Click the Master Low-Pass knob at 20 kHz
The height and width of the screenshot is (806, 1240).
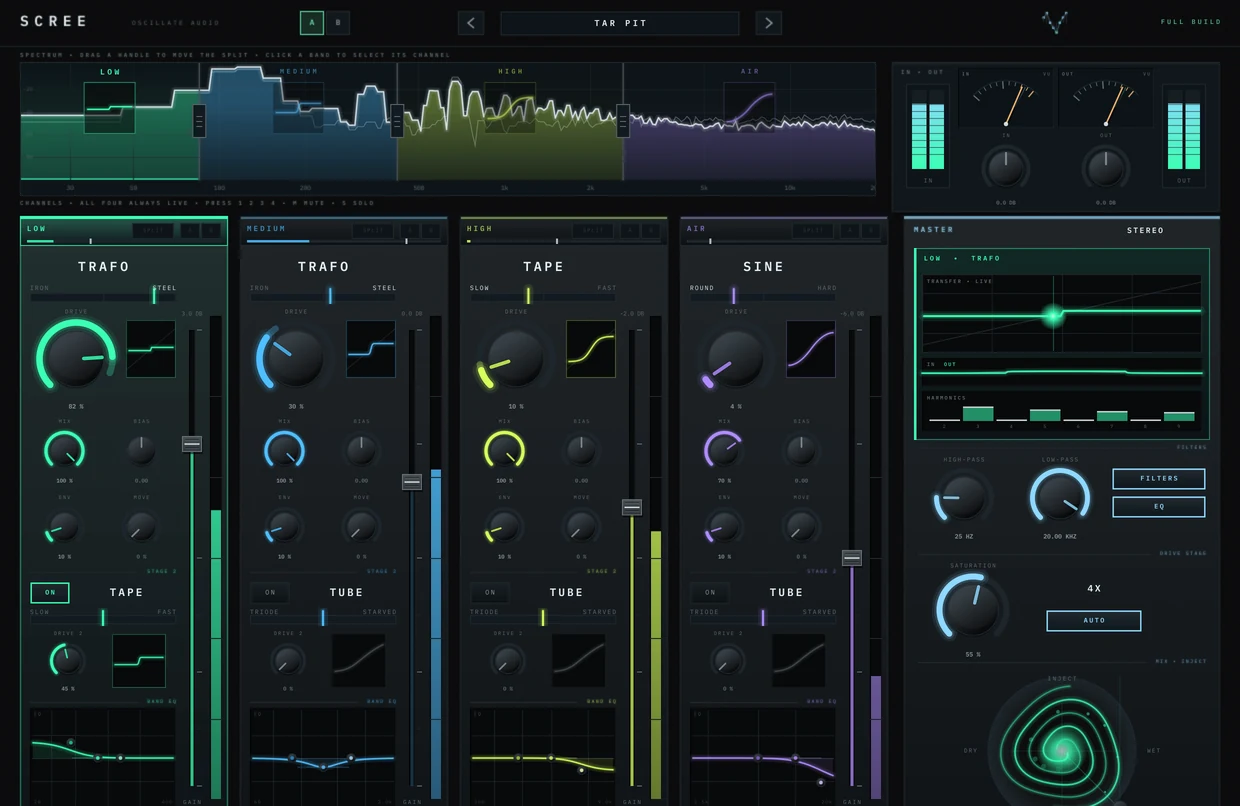1060,496
